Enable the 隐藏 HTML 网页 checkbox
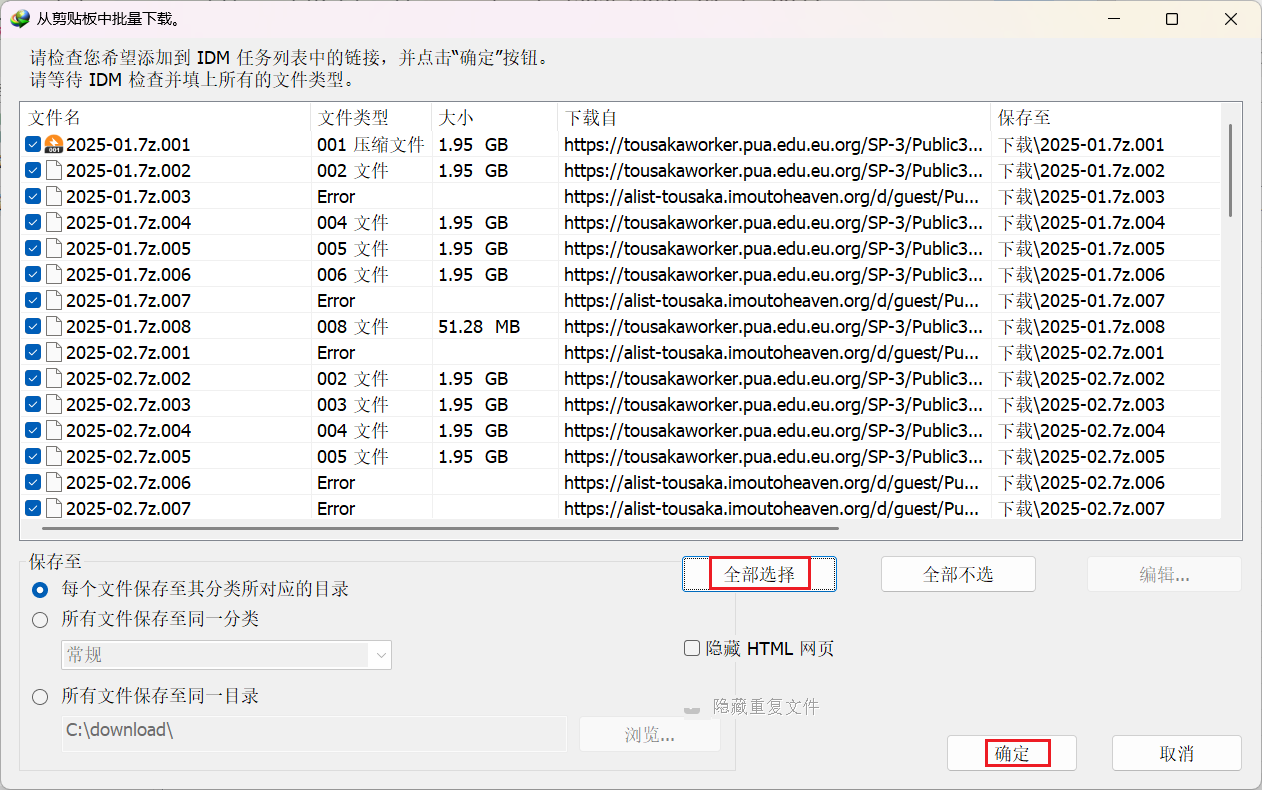 point(692,649)
